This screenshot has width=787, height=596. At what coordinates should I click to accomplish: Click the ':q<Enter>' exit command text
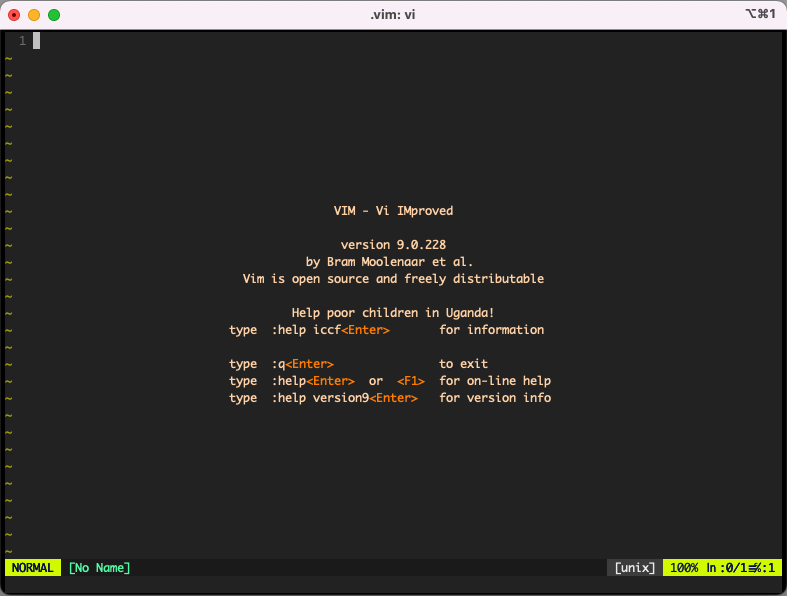(x=303, y=364)
